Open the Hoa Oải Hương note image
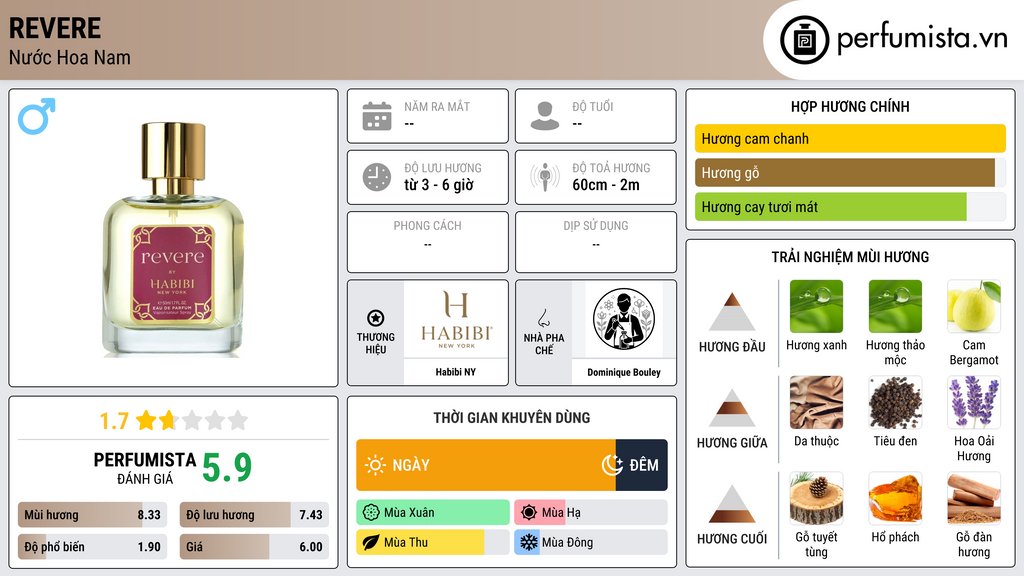The image size is (1024, 576). click(974, 402)
